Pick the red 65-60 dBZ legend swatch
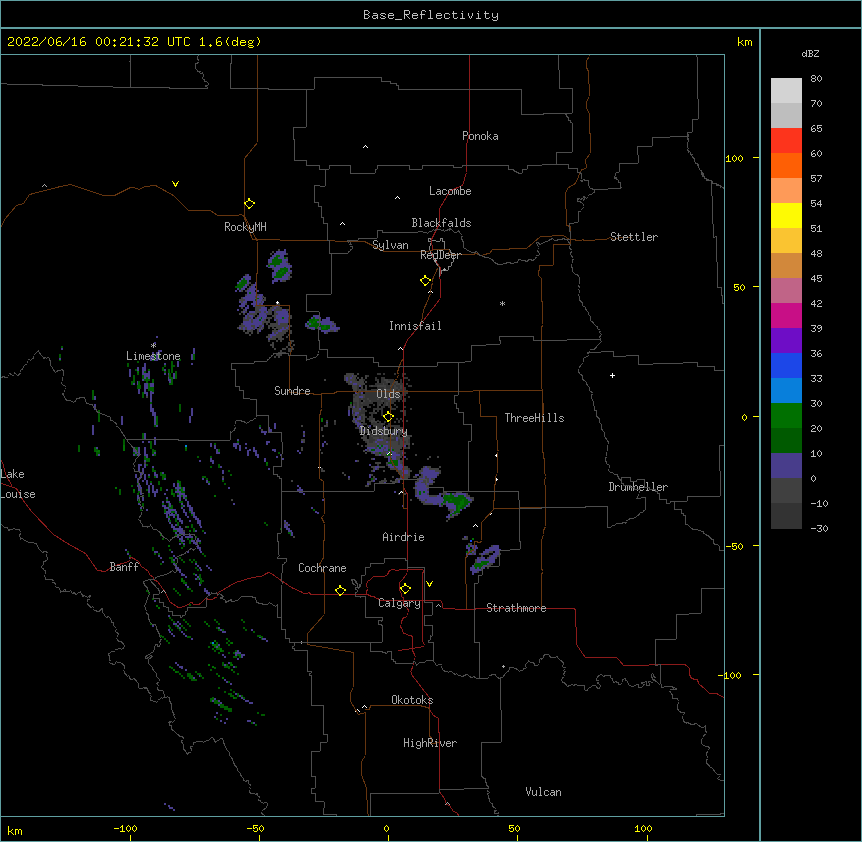The image size is (862, 842). 786,140
